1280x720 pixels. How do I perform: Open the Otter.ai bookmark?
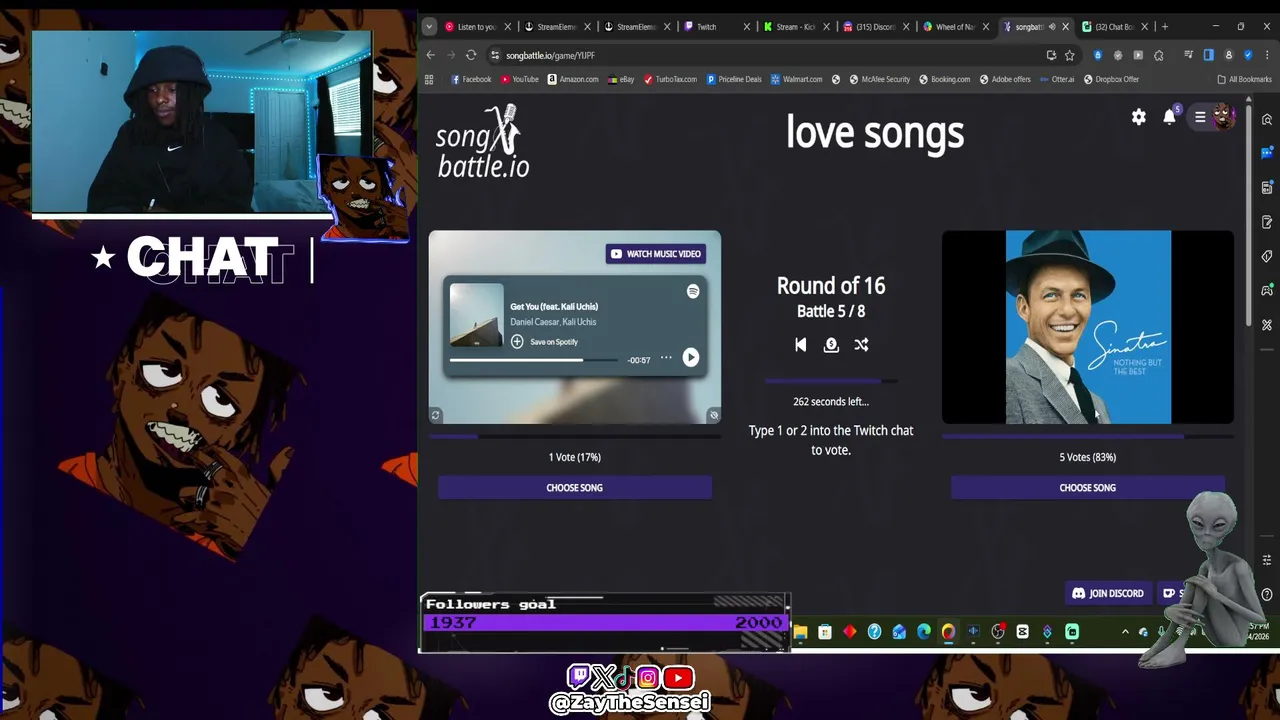(1056, 79)
